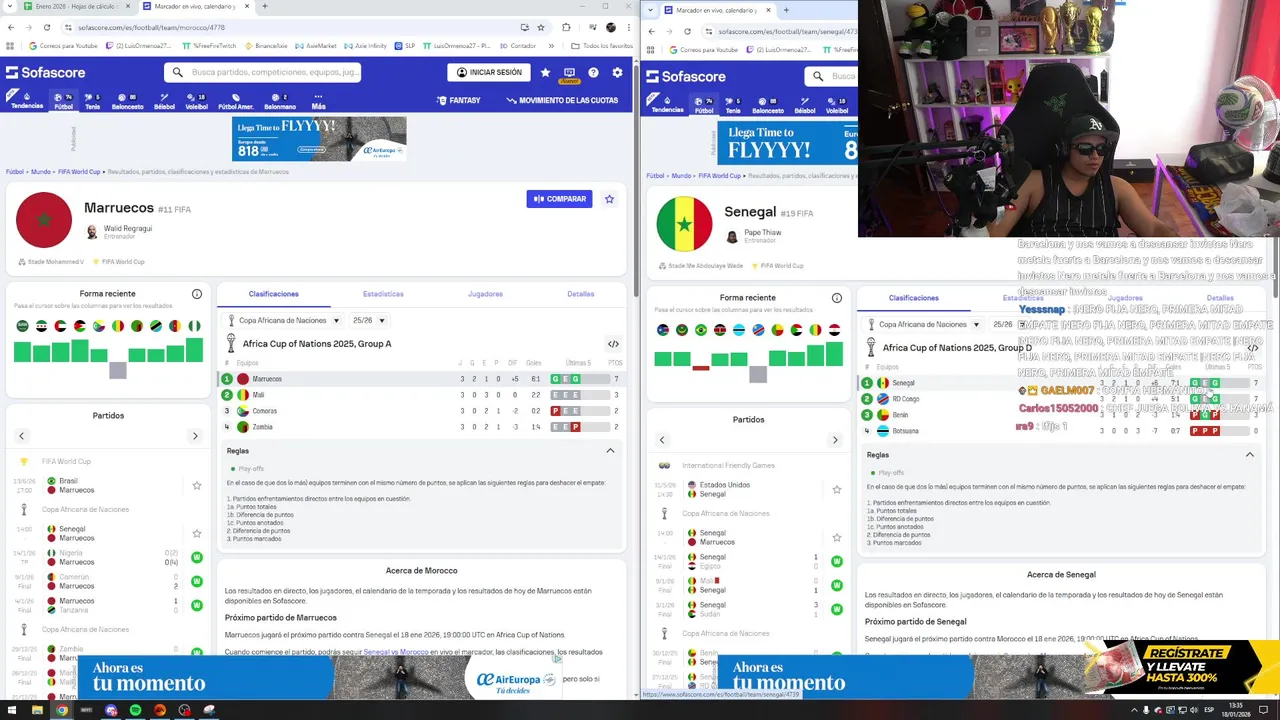Bookmark this page with address bar star

(542, 27)
